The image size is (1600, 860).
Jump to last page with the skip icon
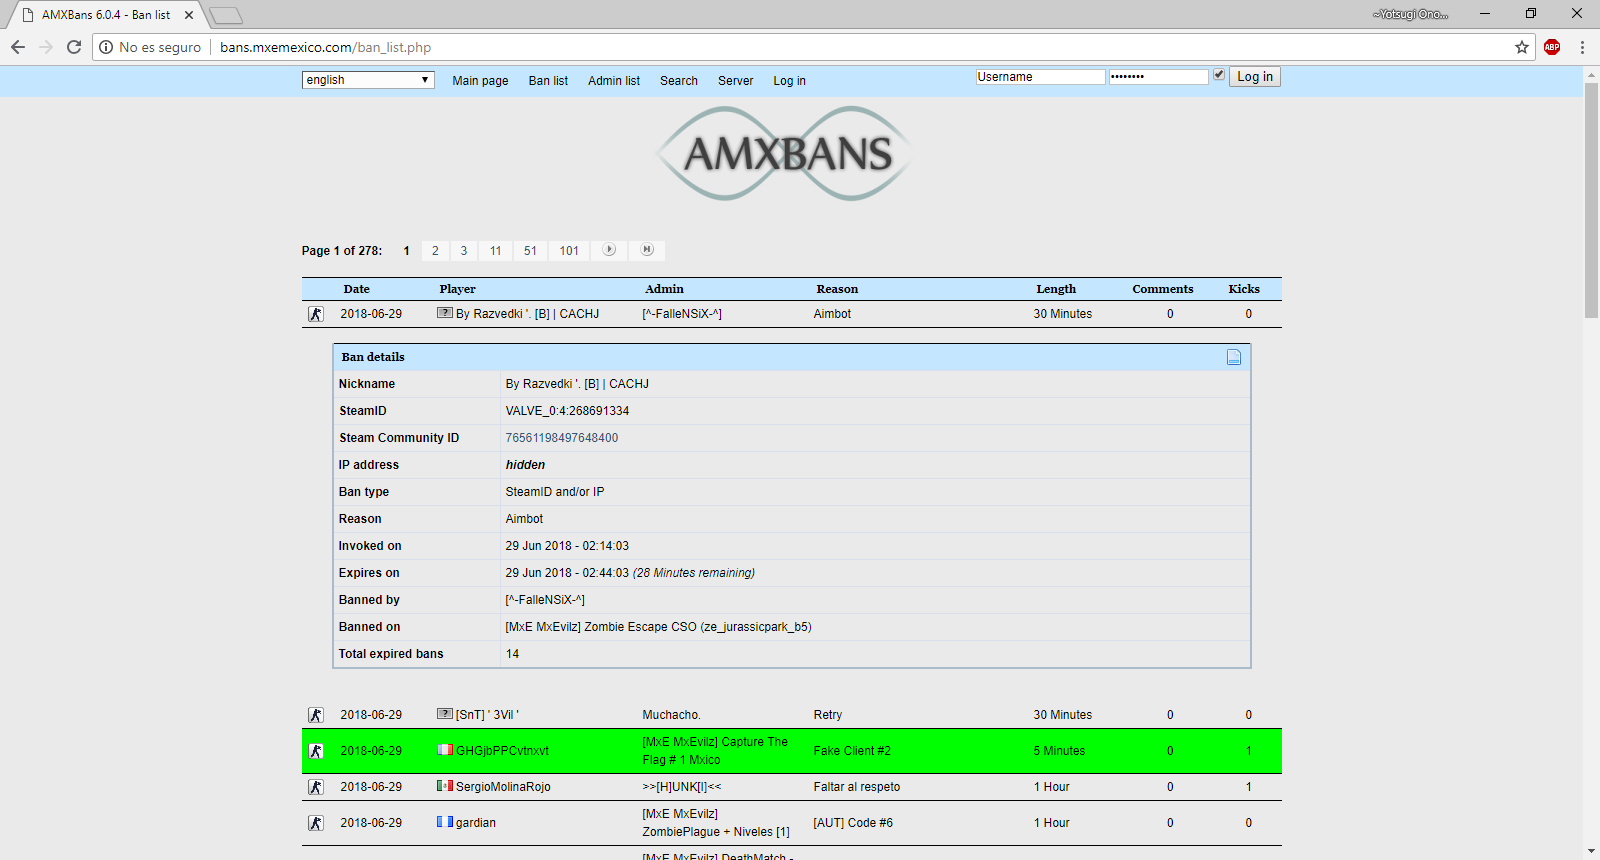tap(647, 250)
